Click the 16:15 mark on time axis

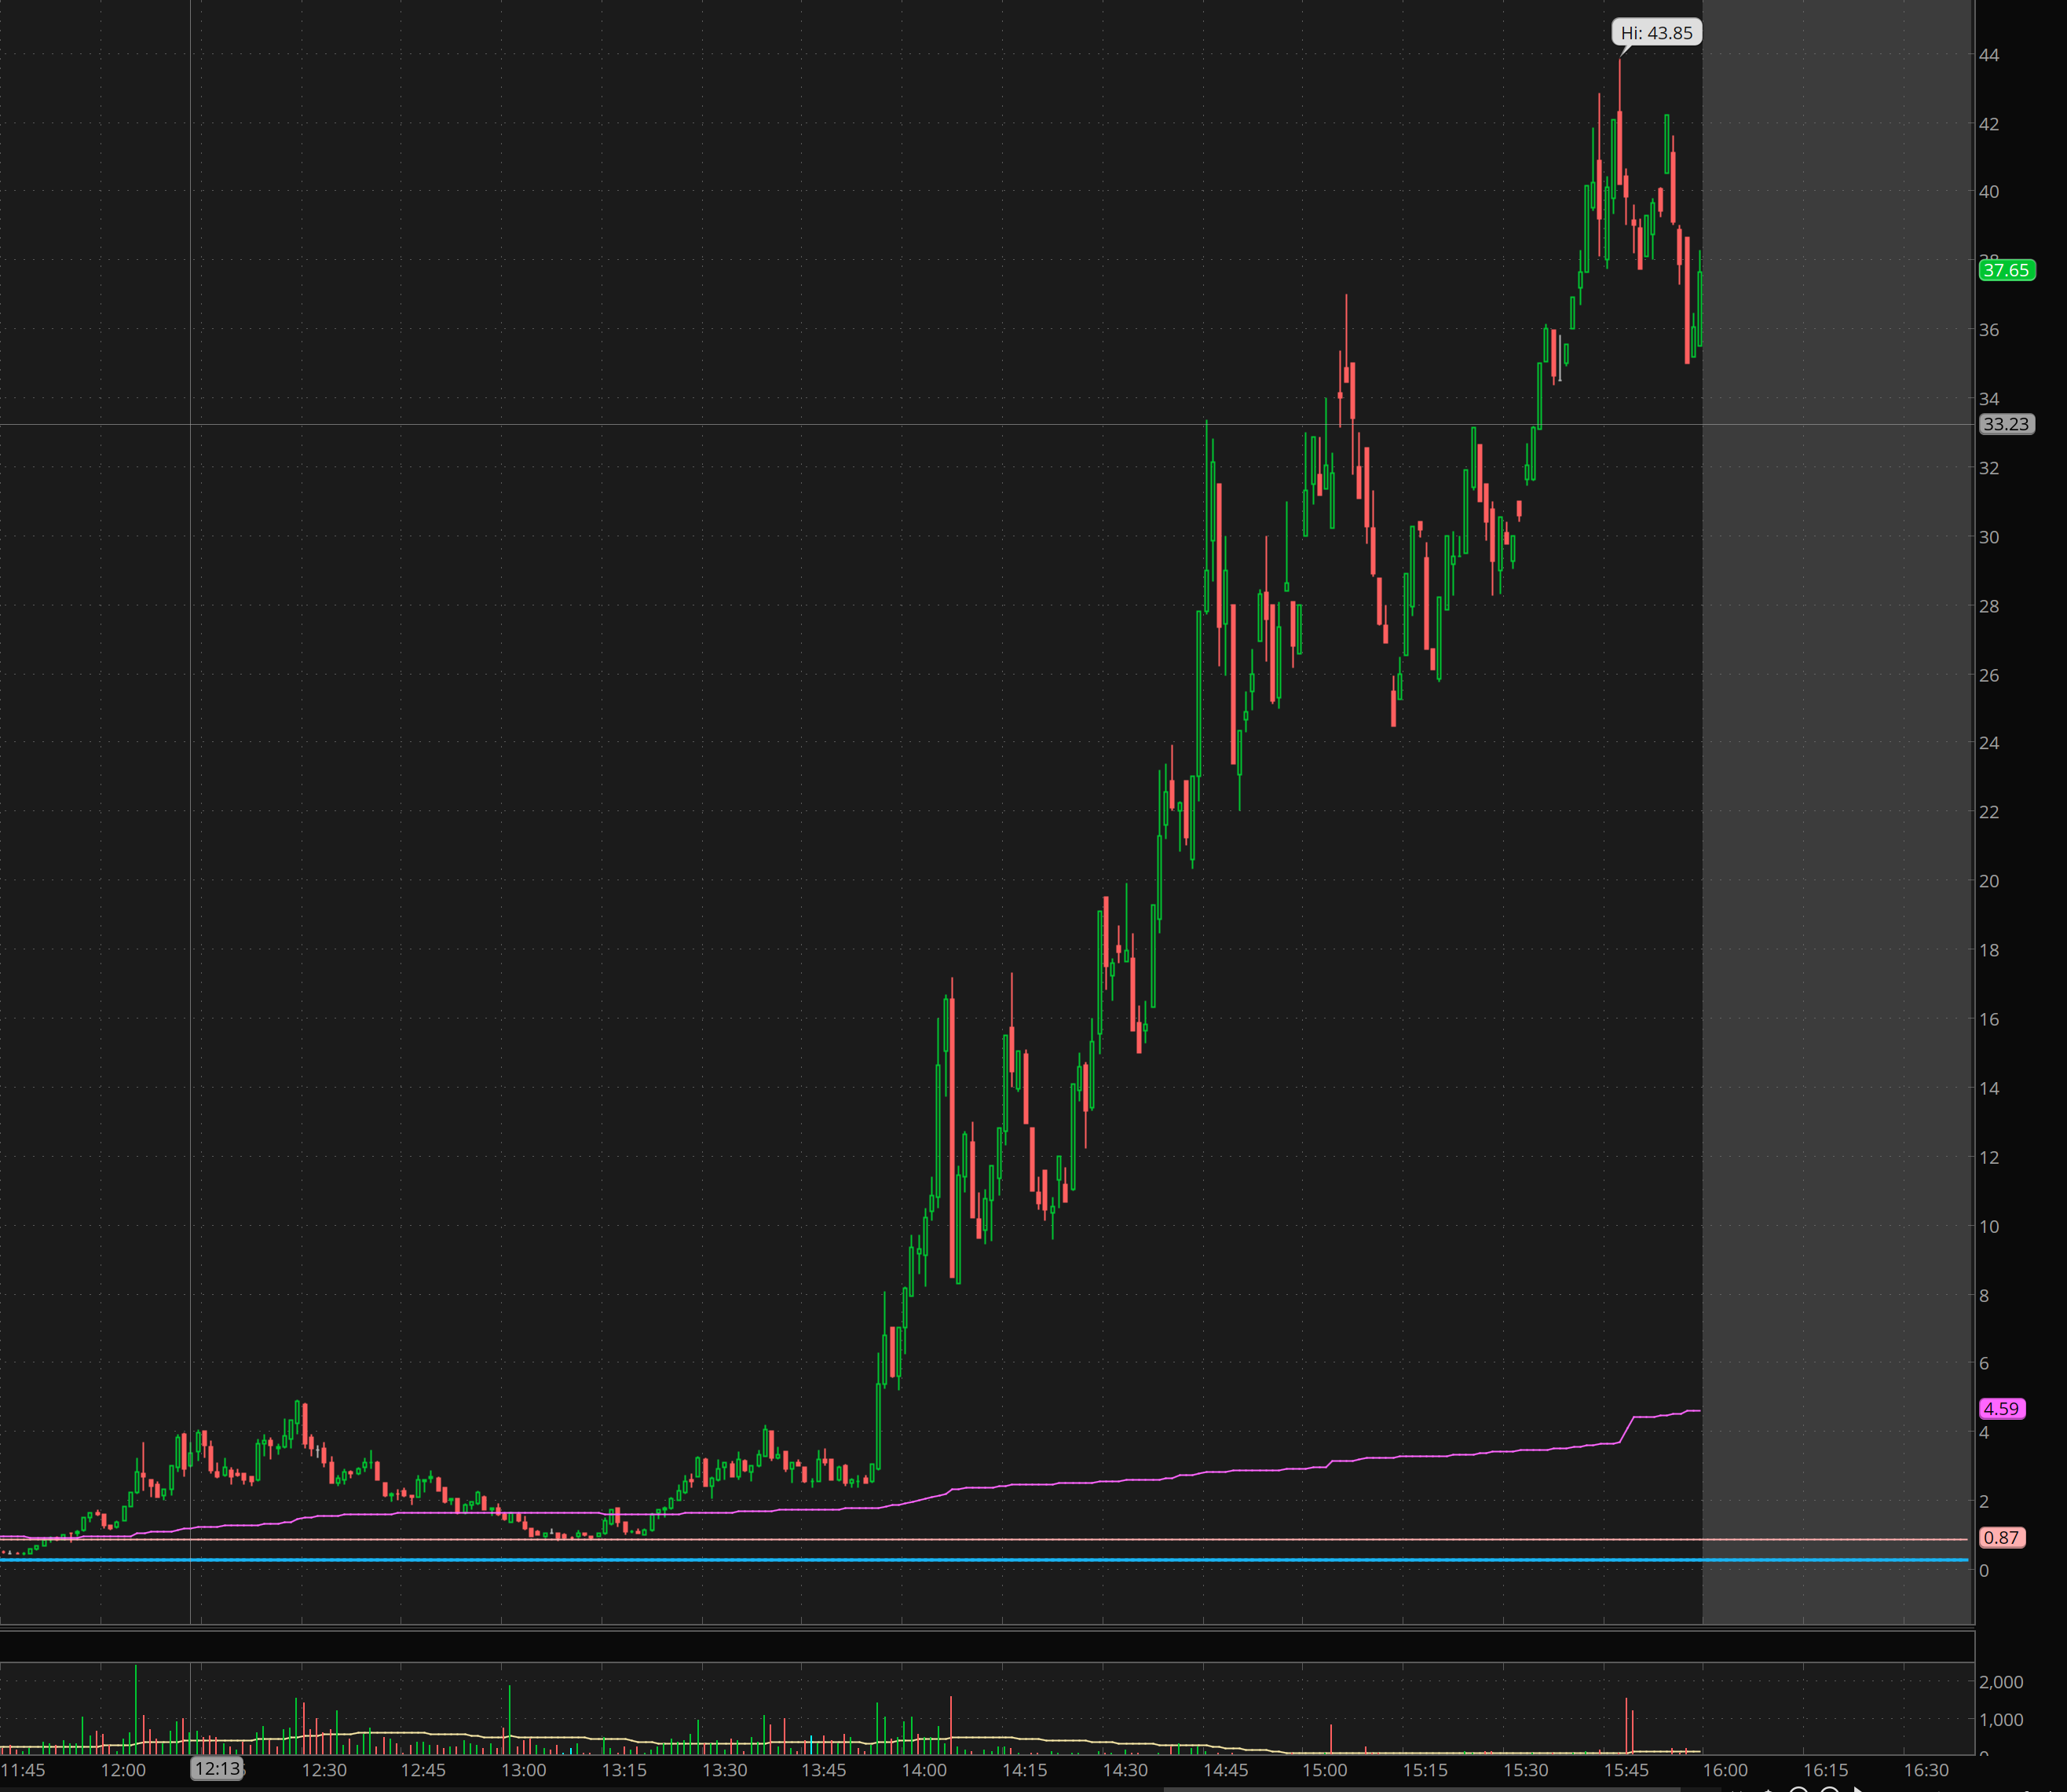point(1825,1770)
